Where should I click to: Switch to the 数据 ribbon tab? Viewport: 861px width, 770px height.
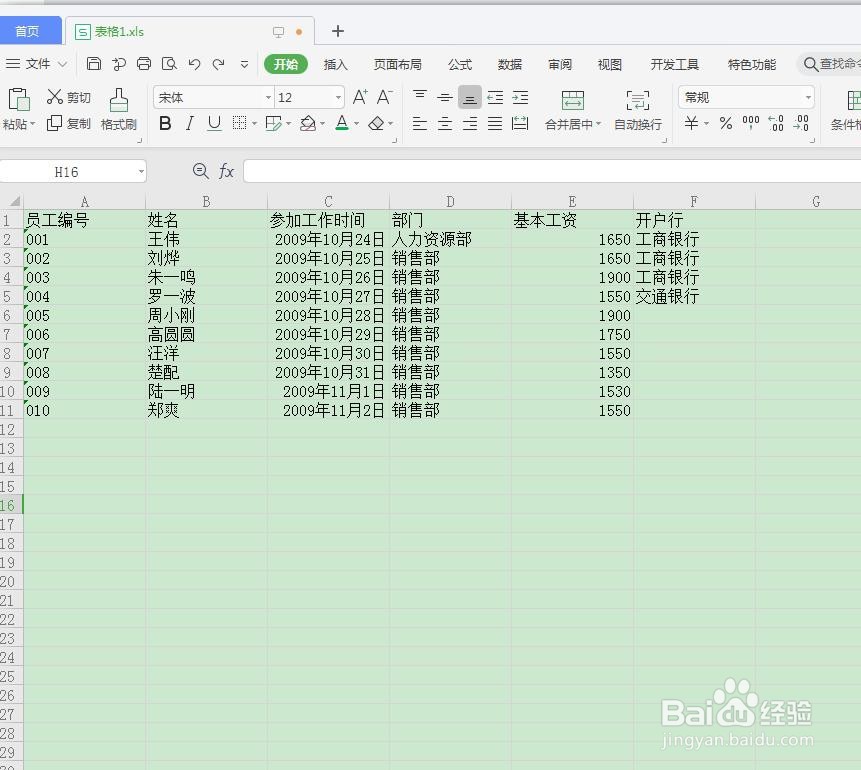click(x=510, y=64)
